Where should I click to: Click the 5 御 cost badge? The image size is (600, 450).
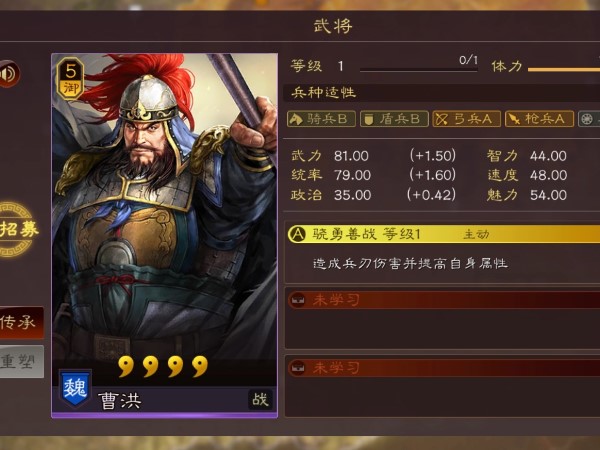point(70,79)
